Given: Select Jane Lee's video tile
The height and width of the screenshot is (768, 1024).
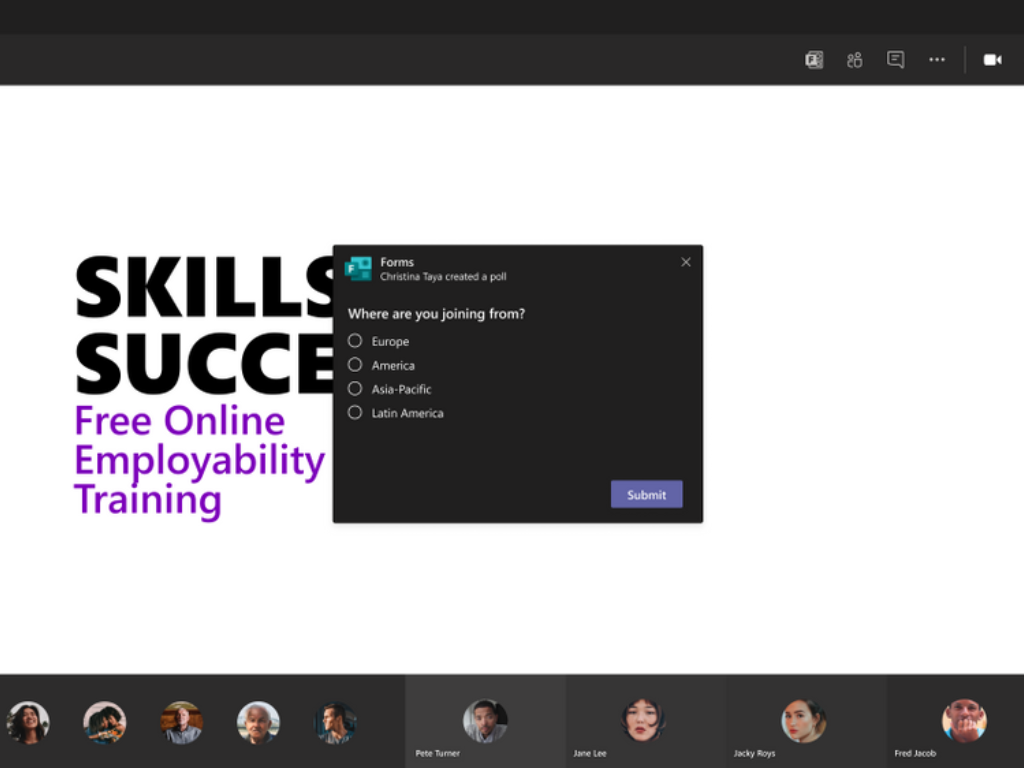Looking at the screenshot, I should coord(645,721).
